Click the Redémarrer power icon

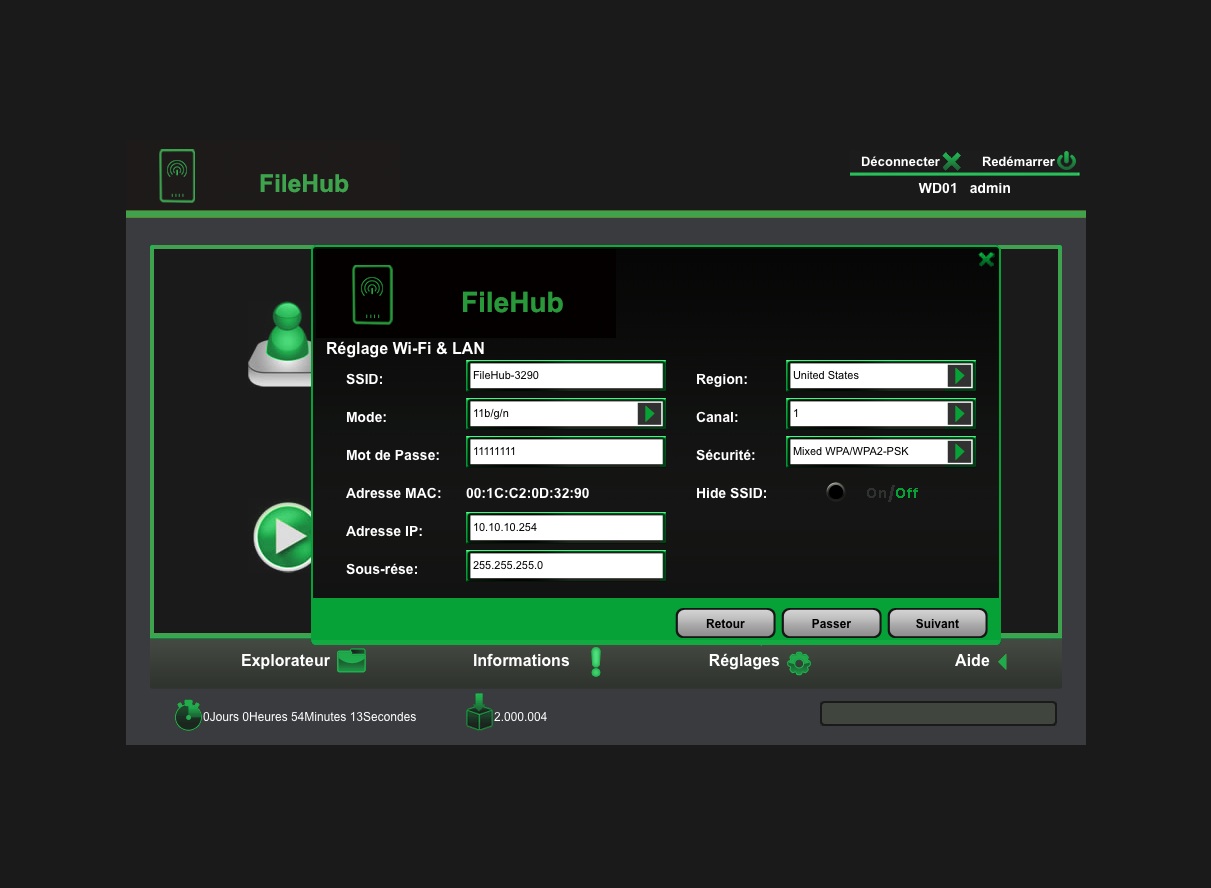click(x=1066, y=161)
